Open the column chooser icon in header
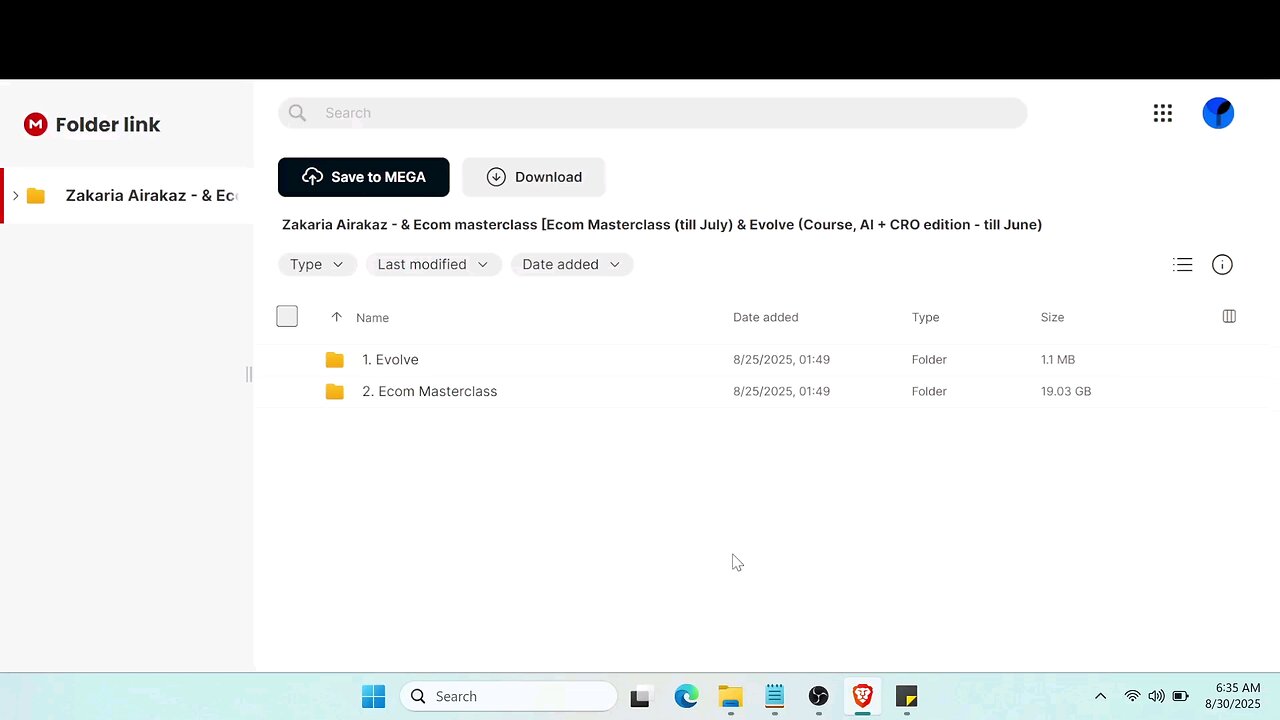The image size is (1280, 720). tap(1229, 316)
